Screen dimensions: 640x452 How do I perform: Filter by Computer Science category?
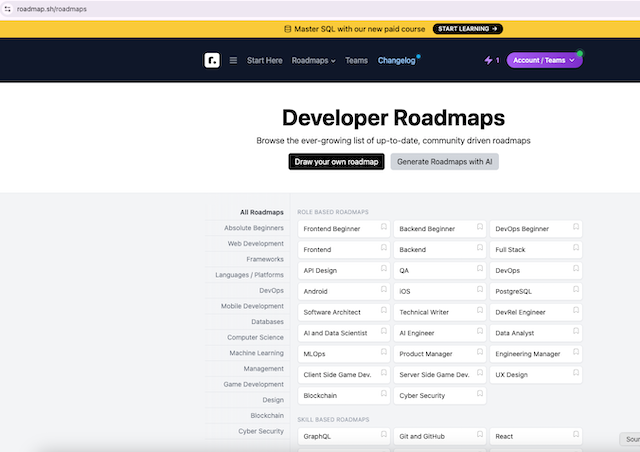255,337
